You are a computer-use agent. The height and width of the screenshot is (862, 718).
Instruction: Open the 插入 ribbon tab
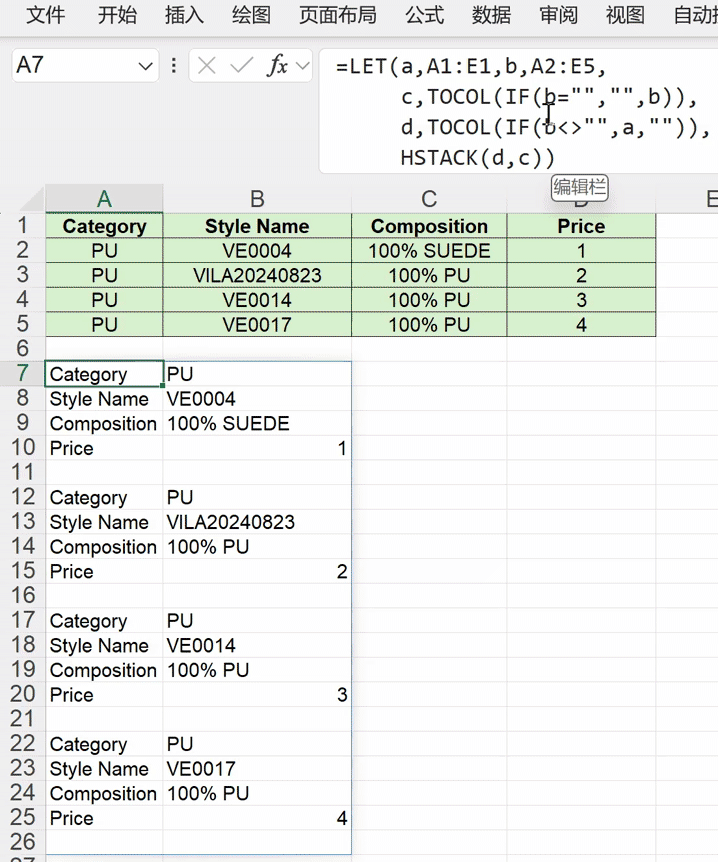pyautogui.click(x=184, y=15)
